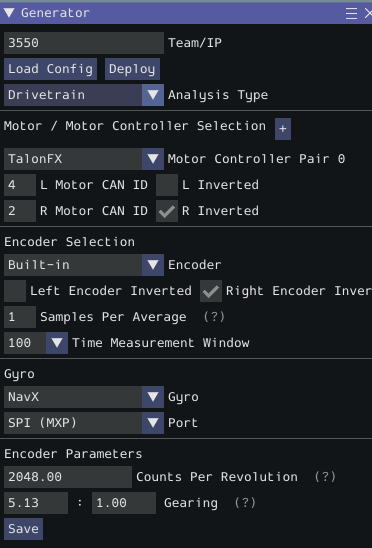Viewport: 372px width, 548px height.
Task: Enable Left Encoder Inverted
Action: click(x=15, y=291)
